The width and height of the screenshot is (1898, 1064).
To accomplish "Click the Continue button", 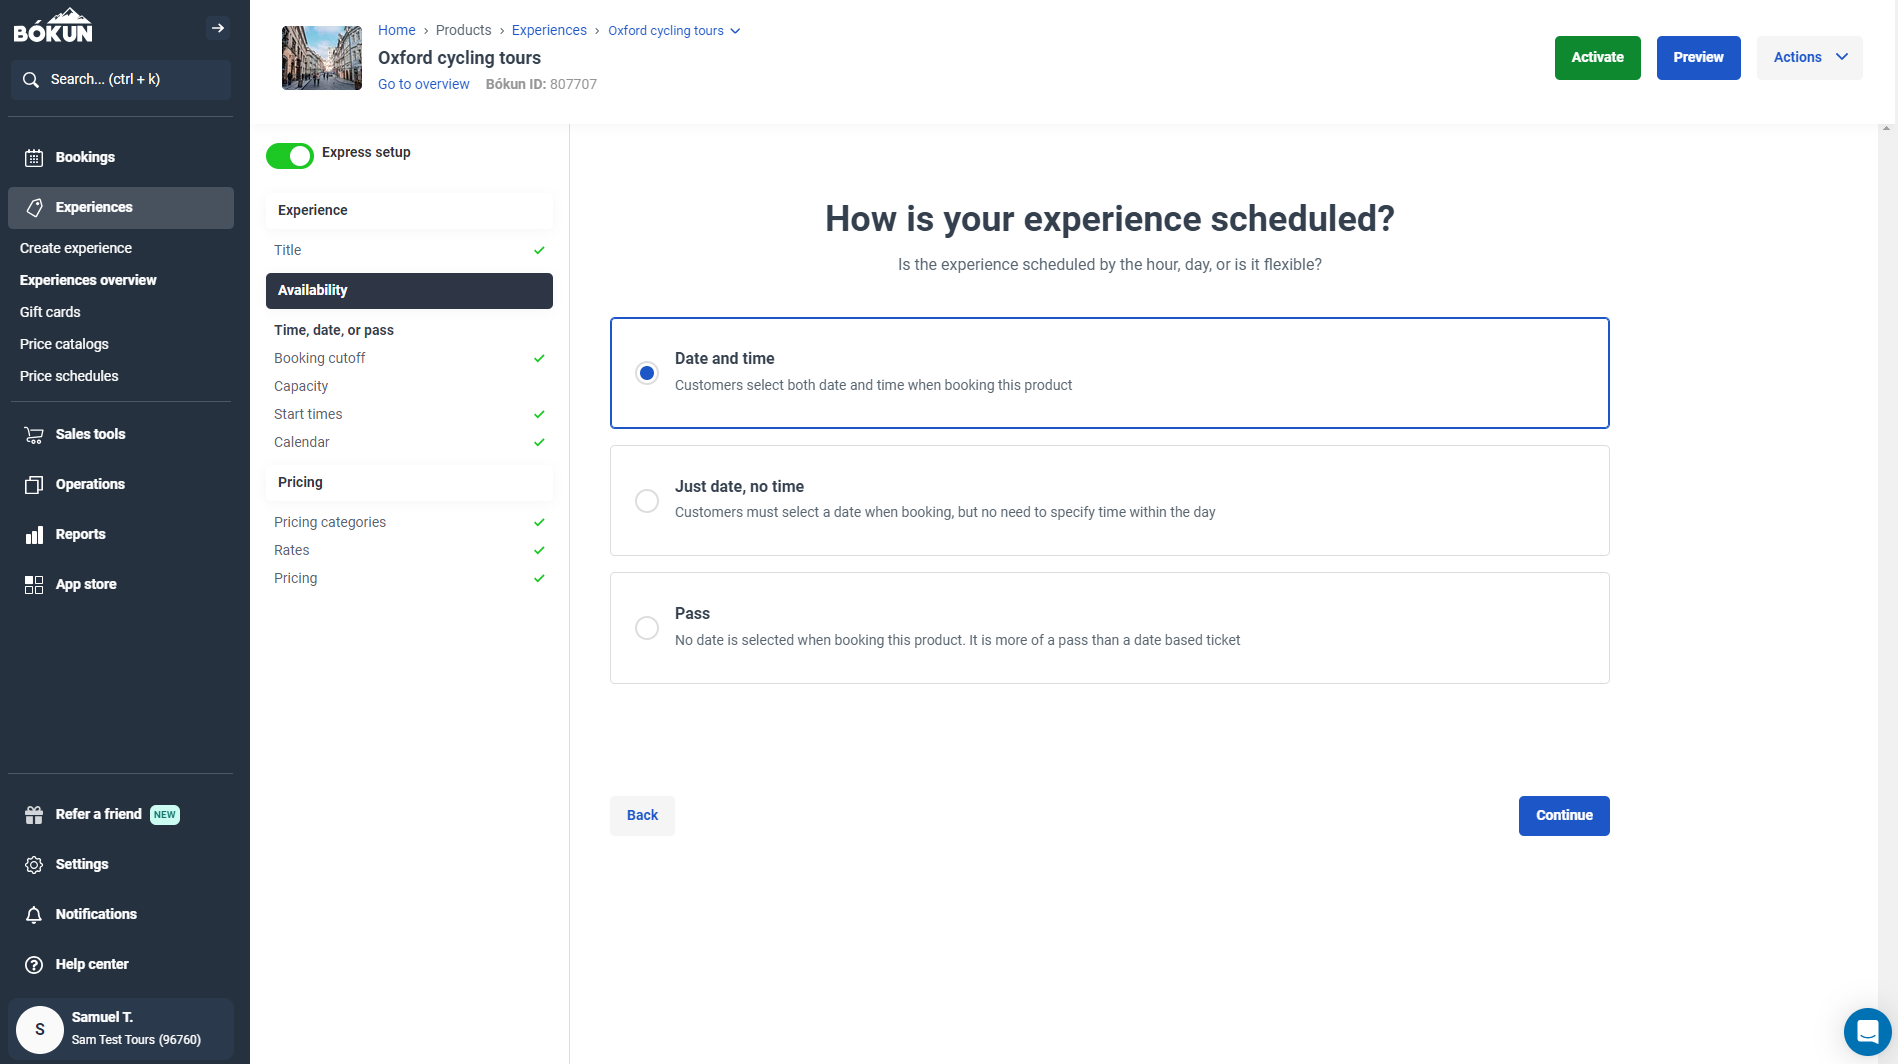I will 1564,816.
